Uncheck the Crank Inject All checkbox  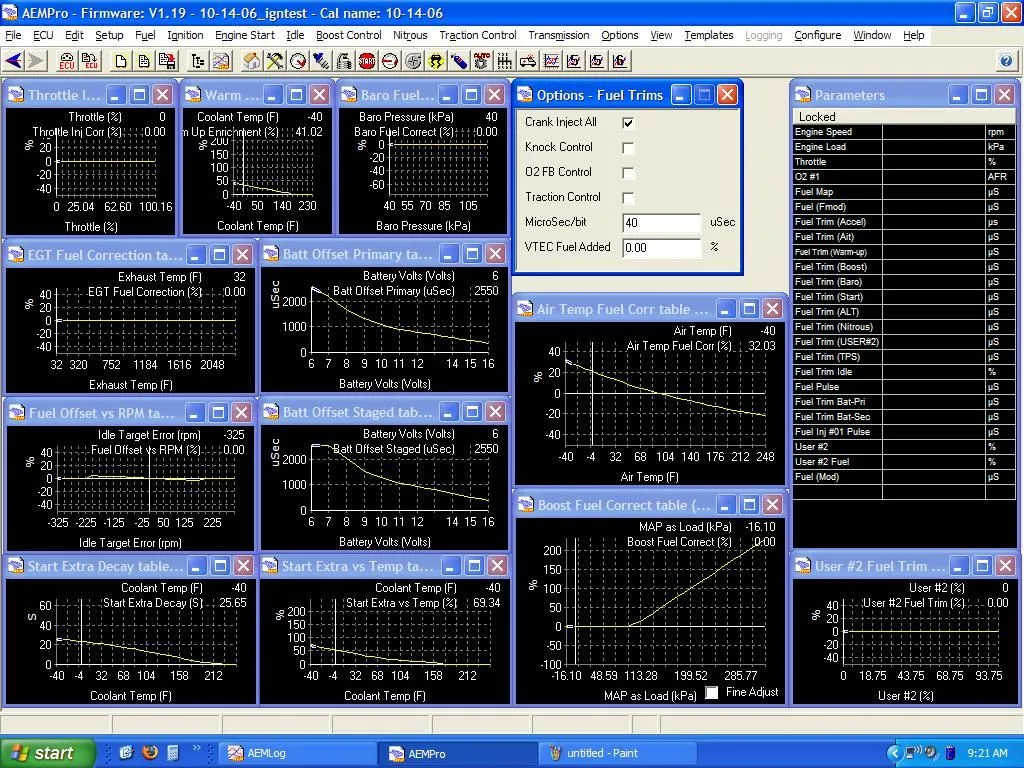click(x=628, y=123)
